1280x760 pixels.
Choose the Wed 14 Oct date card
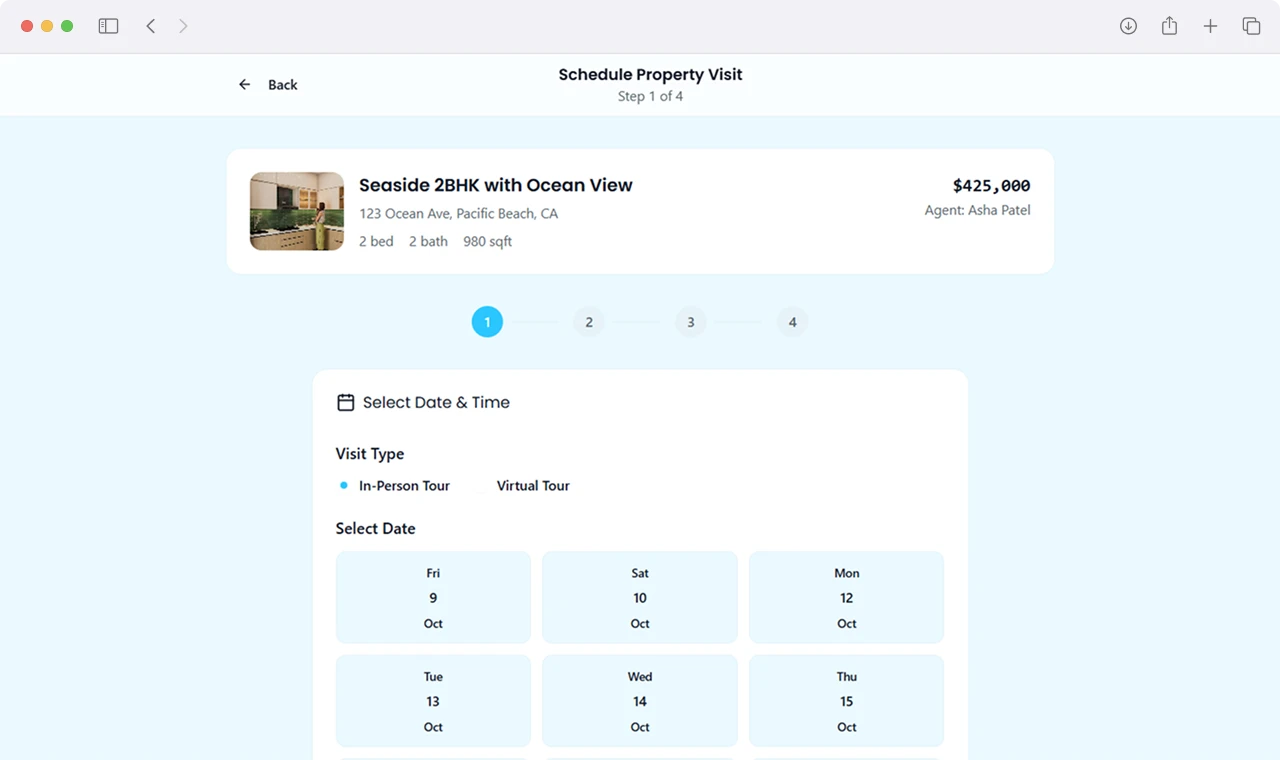coord(640,701)
